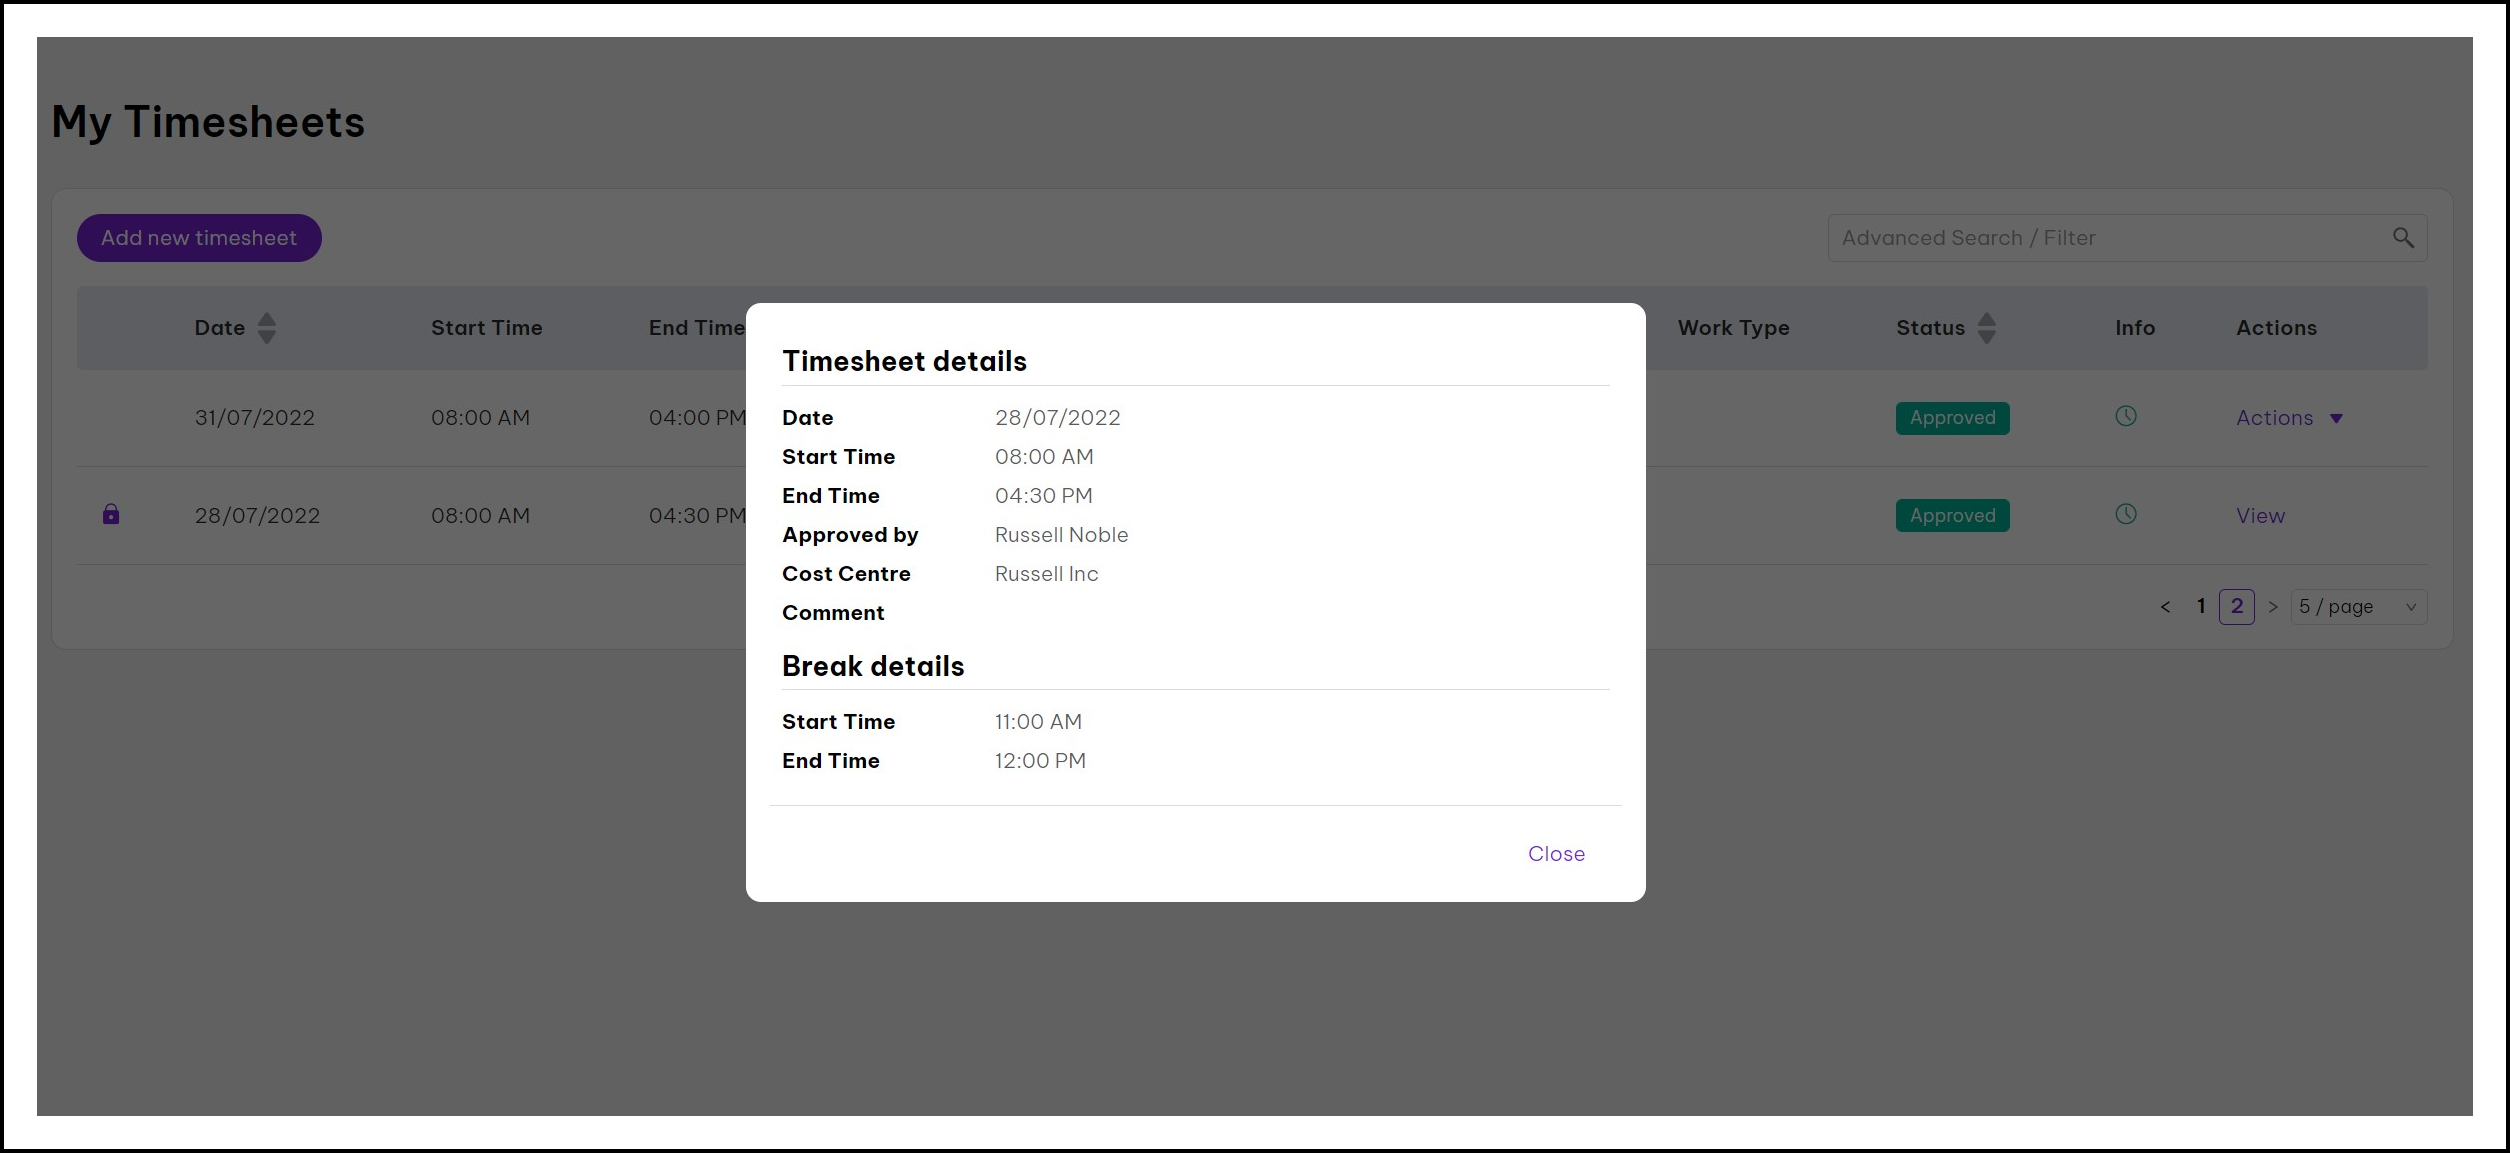Expand the 5 / page size selector
The image size is (2510, 1153).
(x=2357, y=607)
